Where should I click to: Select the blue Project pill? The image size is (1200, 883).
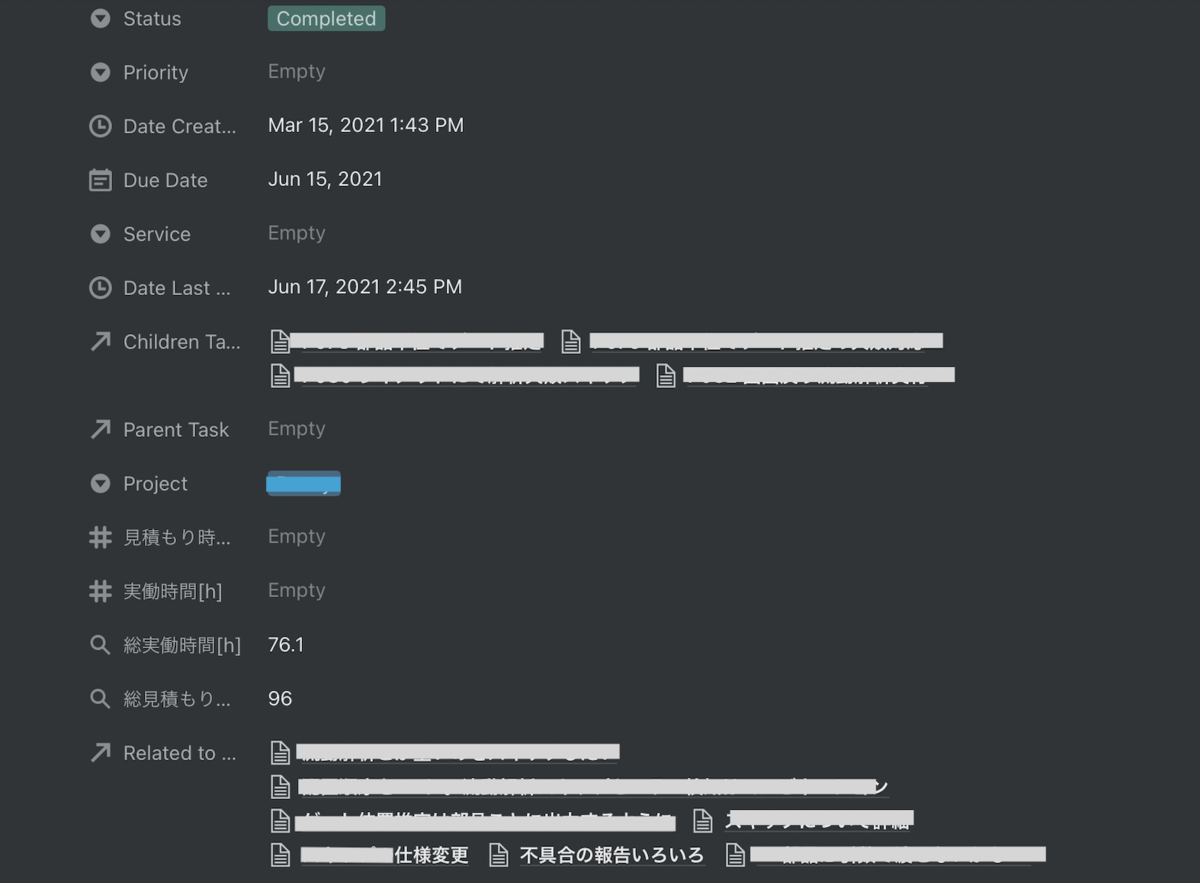pyautogui.click(x=303, y=482)
